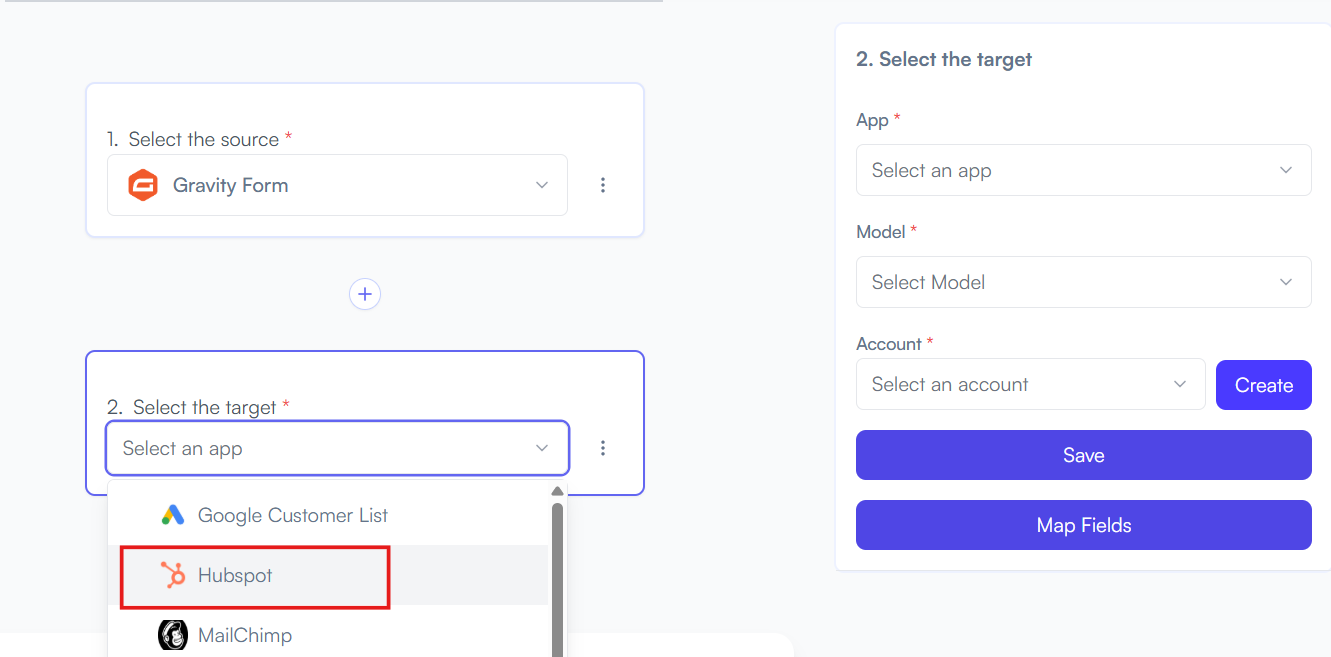Image resolution: width=1331 pixels, height=657 pixels.
Task: Open three-dot menu beside Gravity Form source
Action: pyautogui.click(x=603, y=185)
